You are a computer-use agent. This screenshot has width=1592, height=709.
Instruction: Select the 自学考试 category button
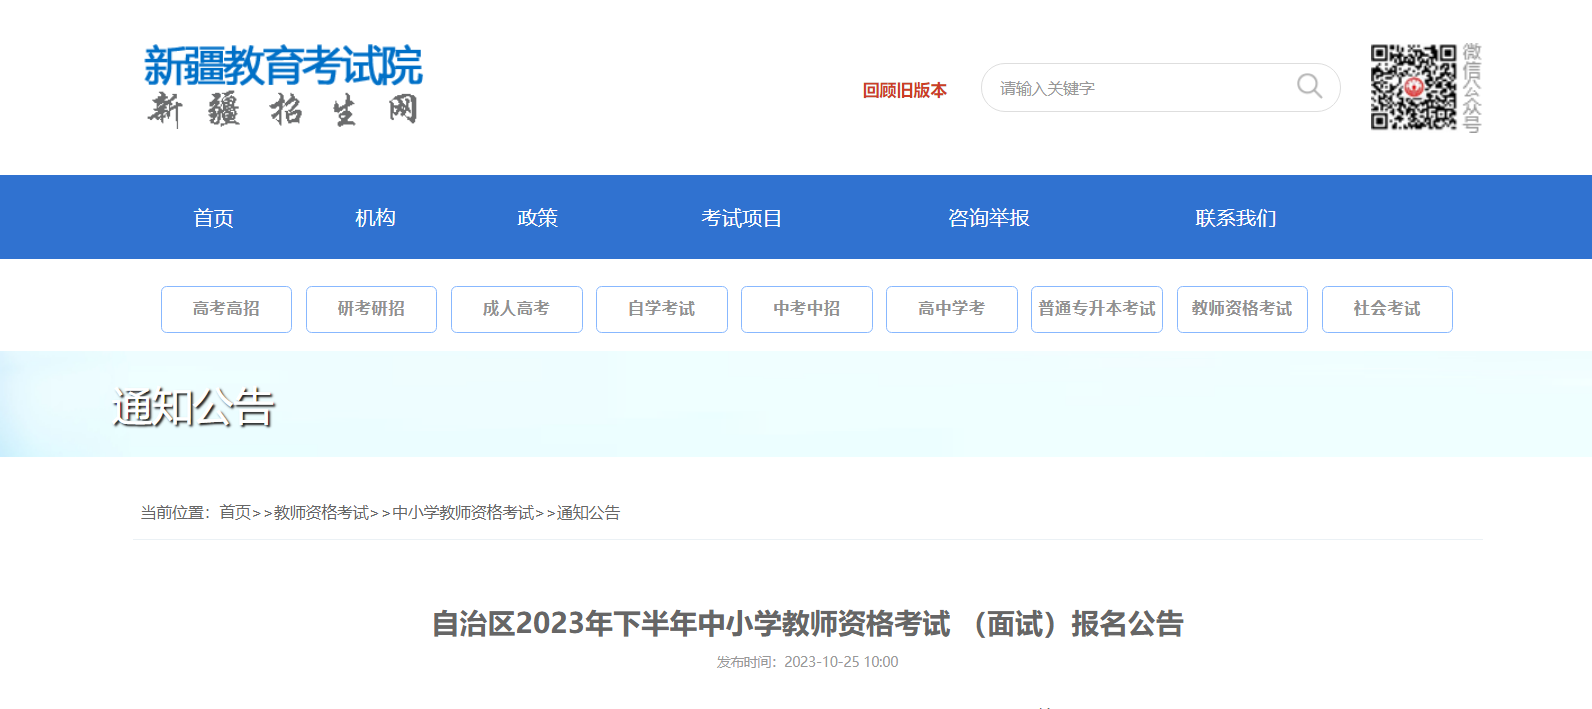661,309
